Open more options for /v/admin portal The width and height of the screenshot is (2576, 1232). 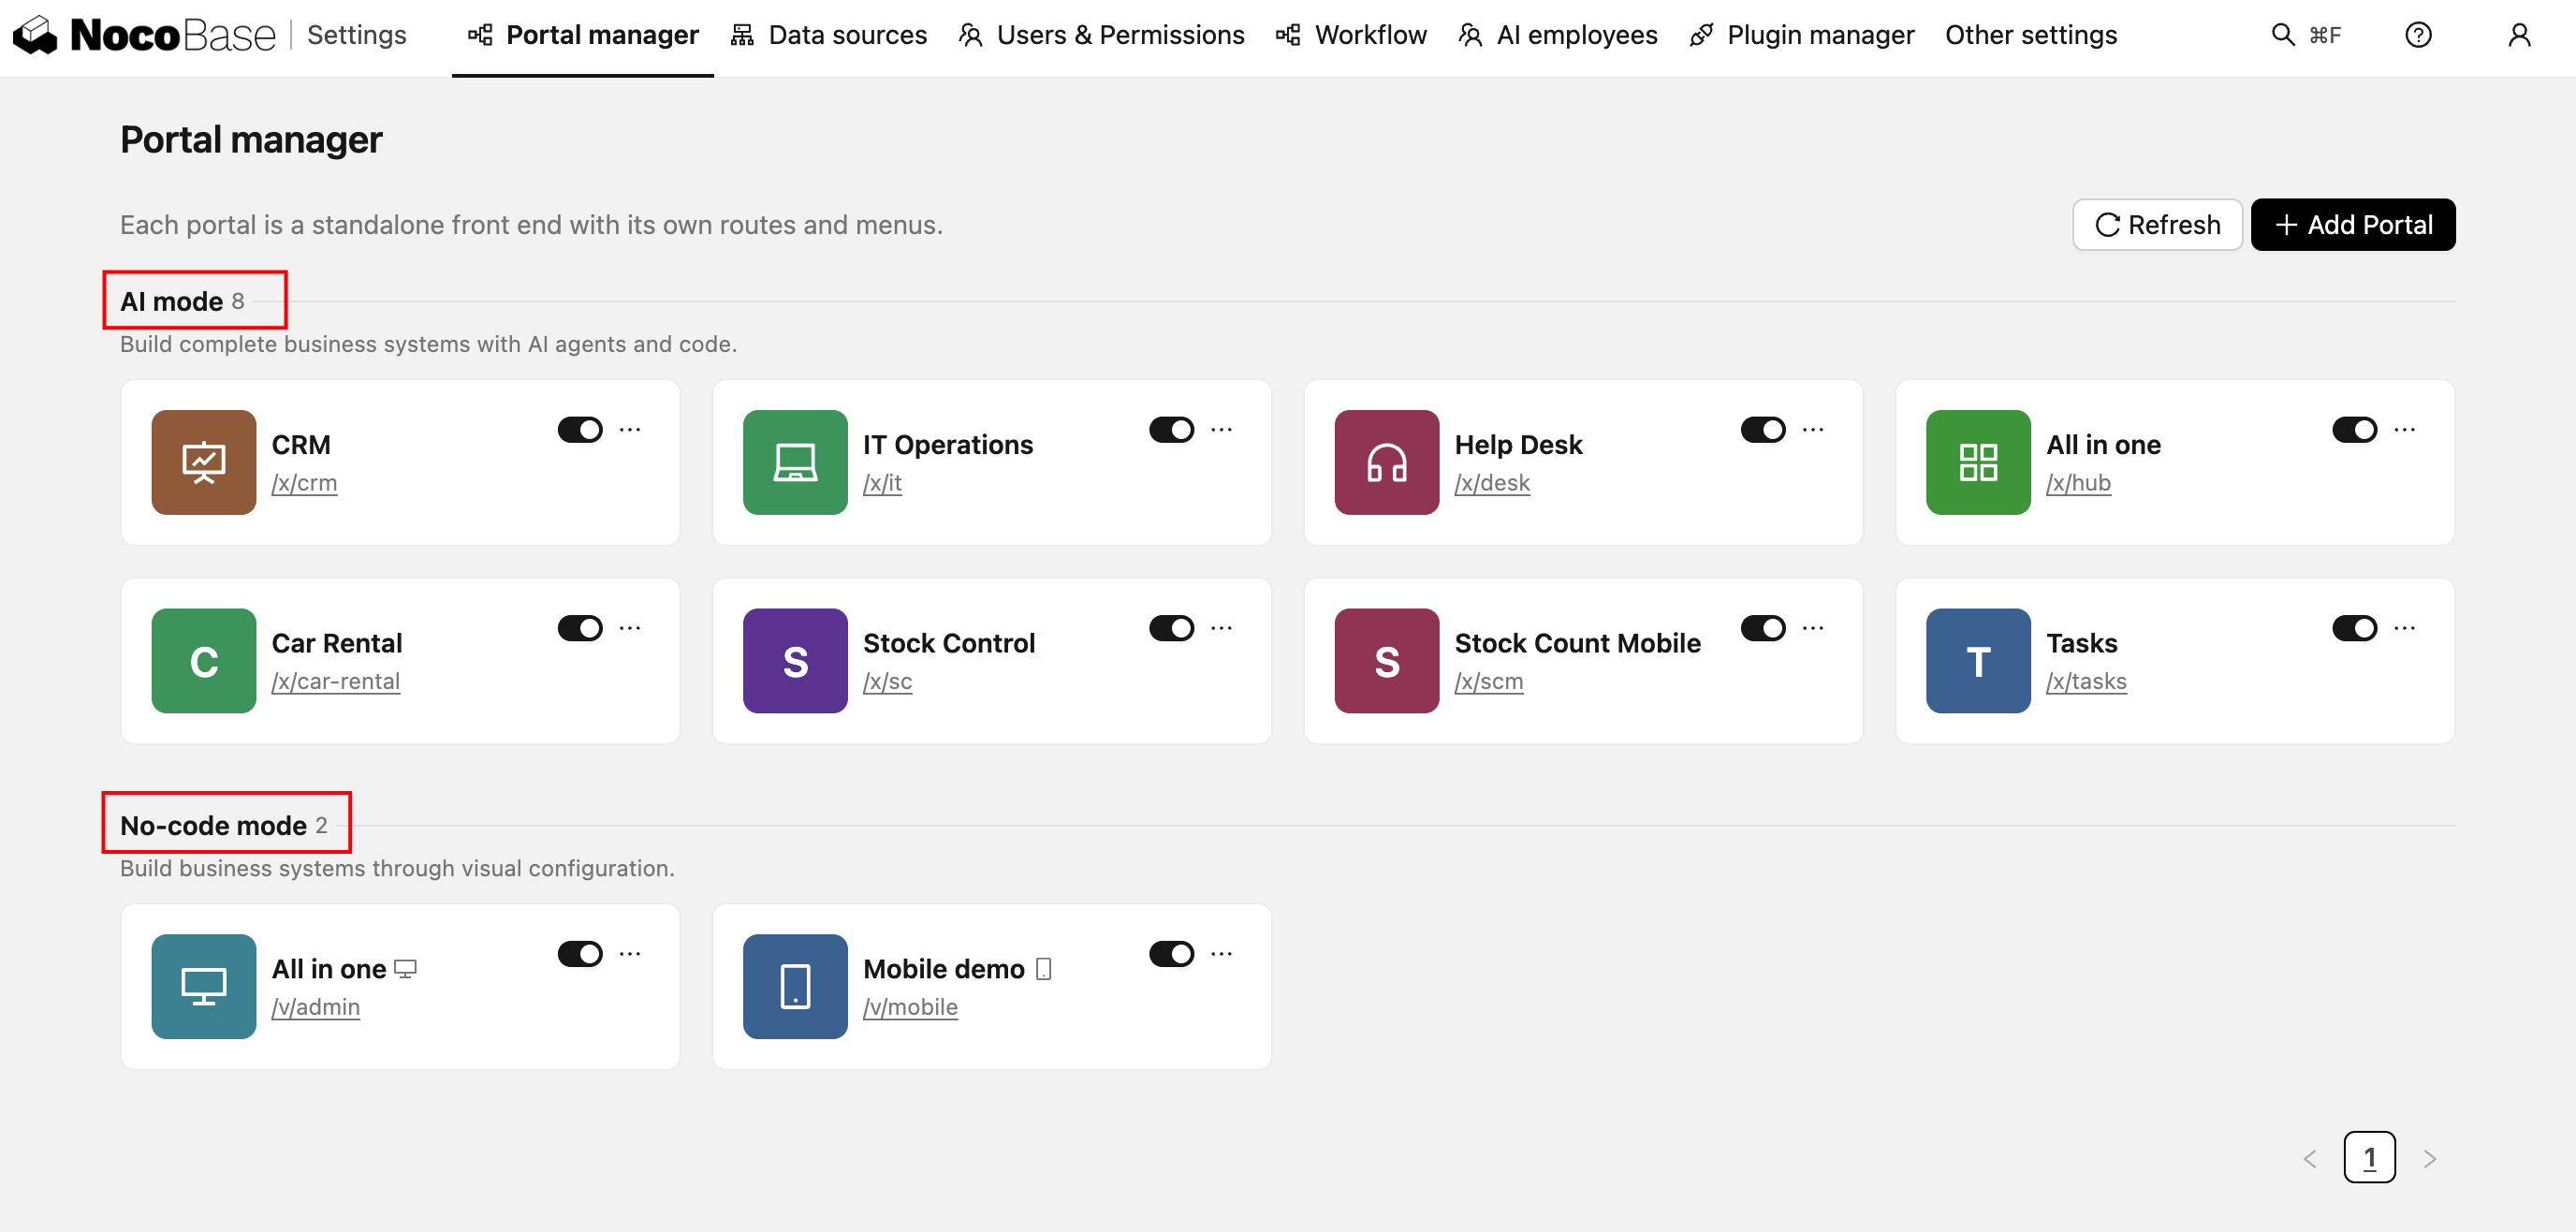tap(630, 954)
